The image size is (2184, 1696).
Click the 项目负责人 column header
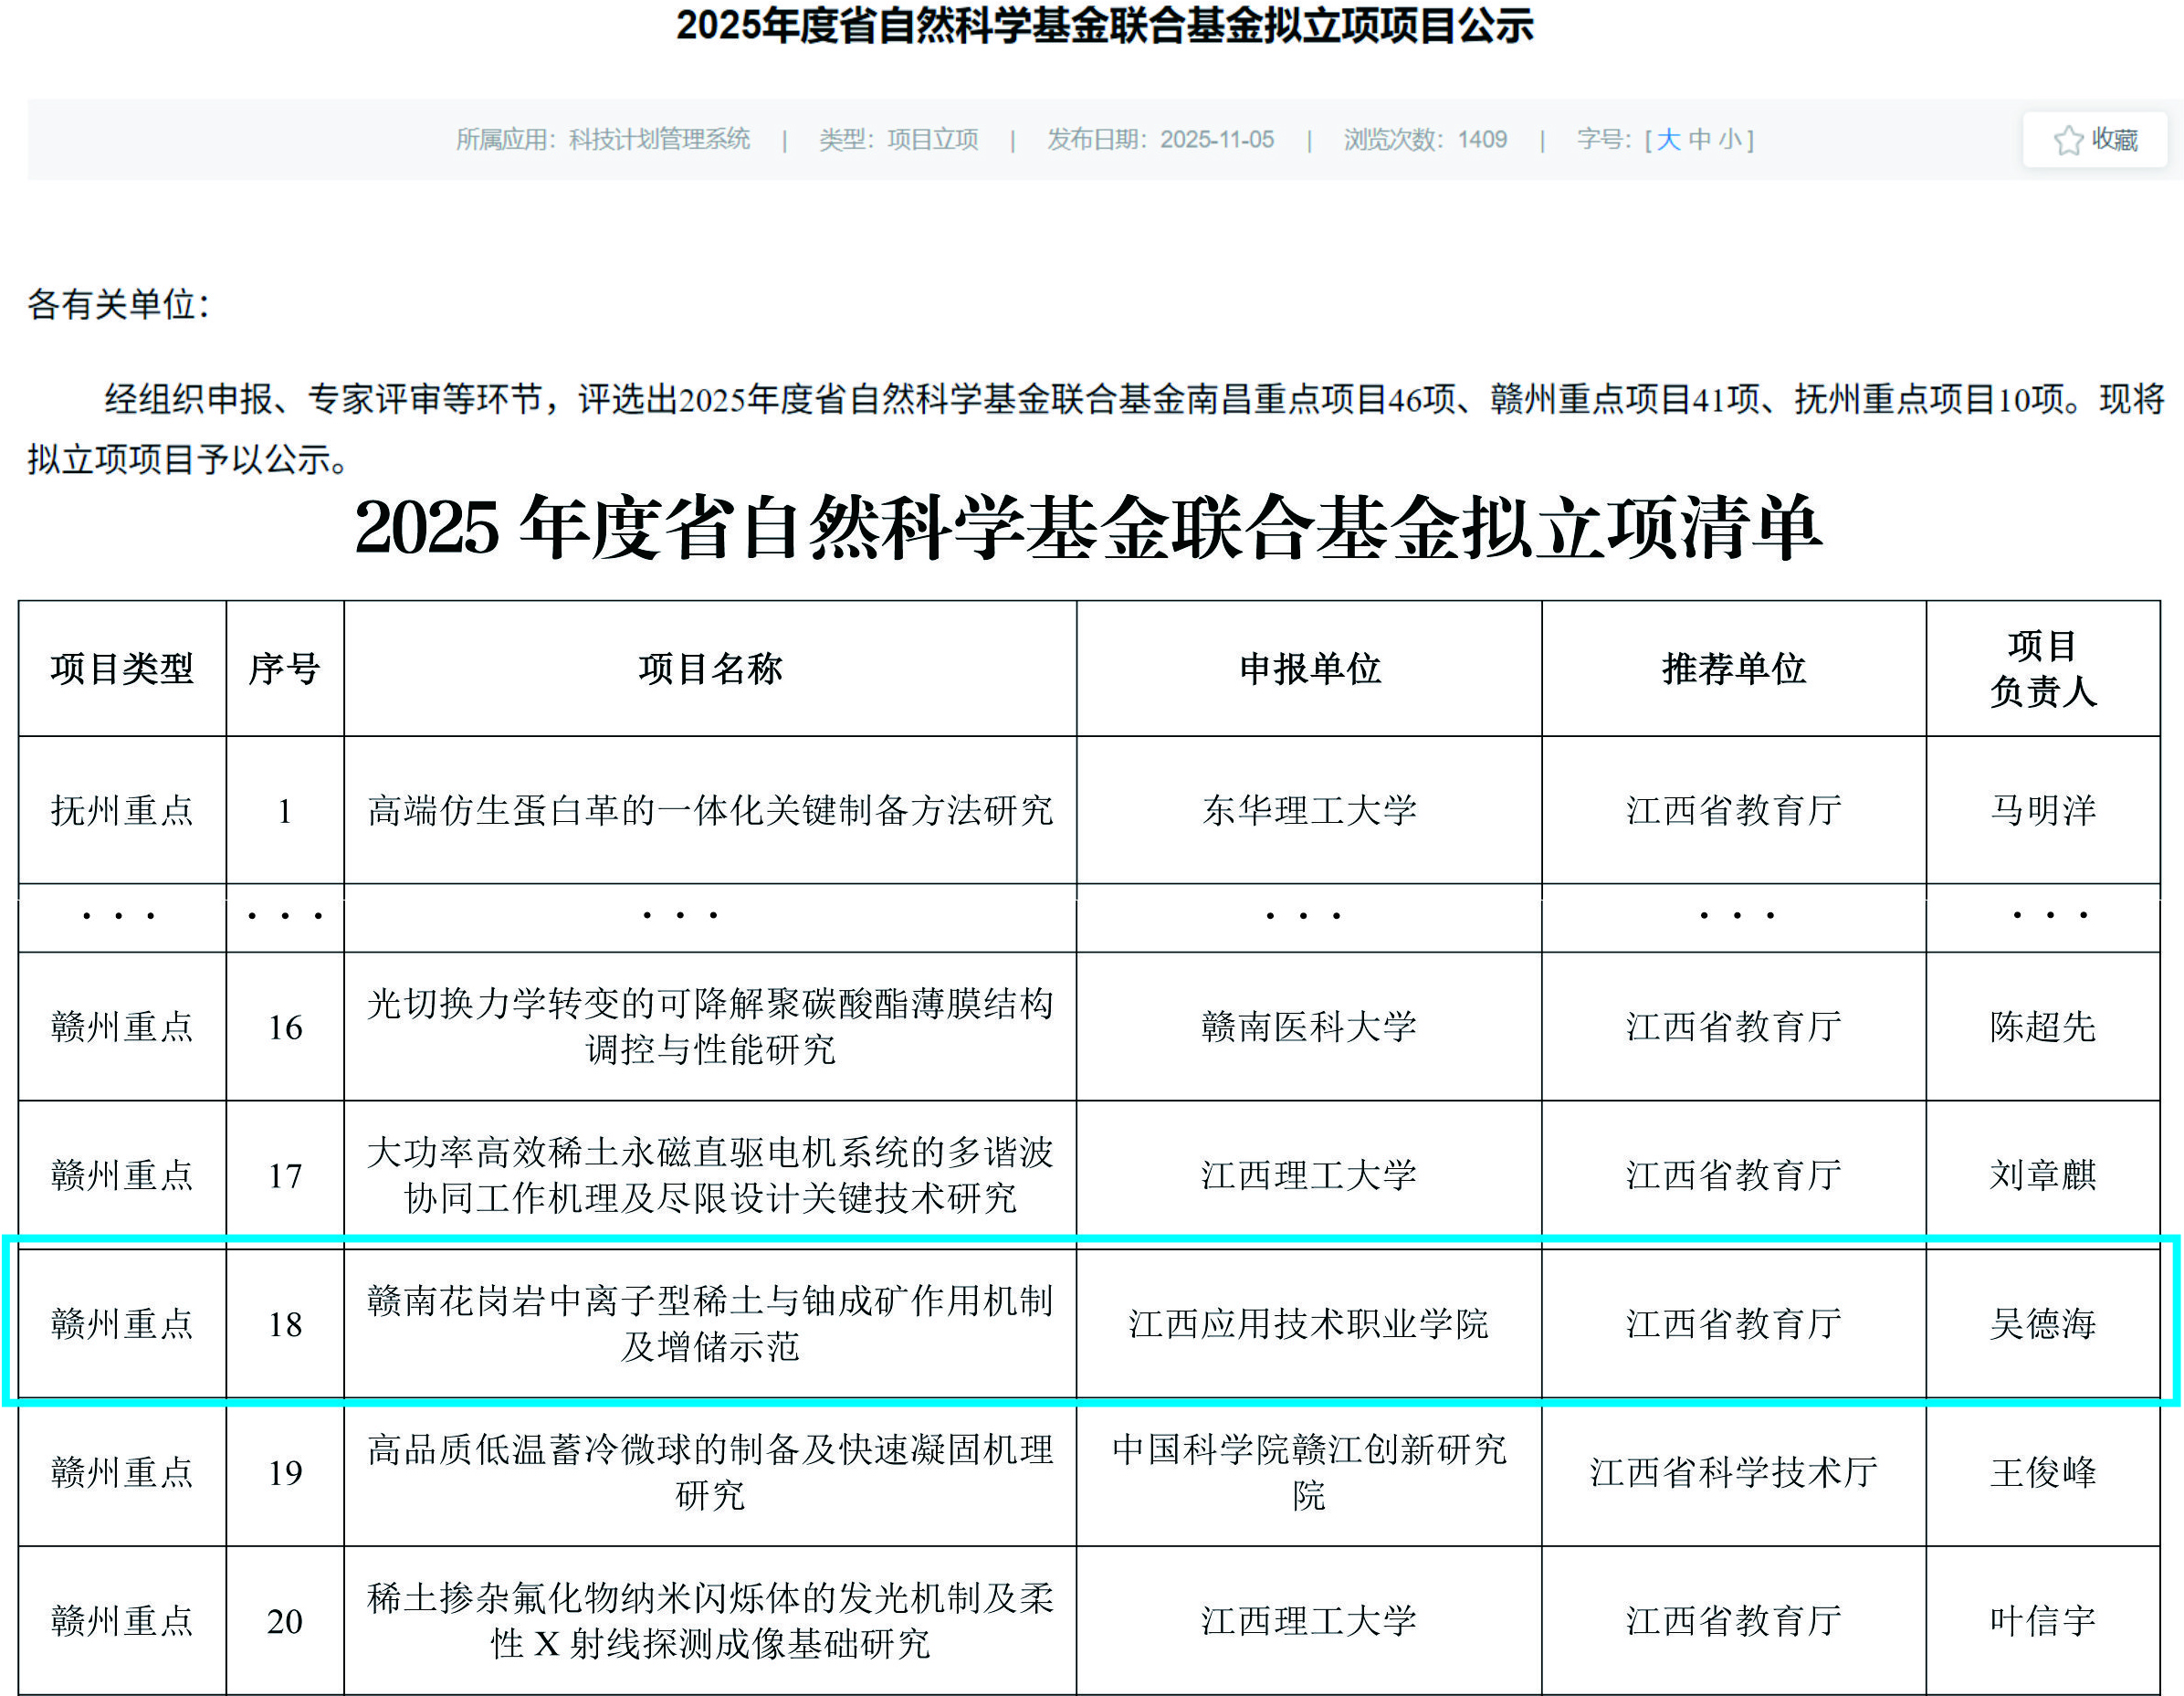pyautogui.click(x=2042, y=669)
